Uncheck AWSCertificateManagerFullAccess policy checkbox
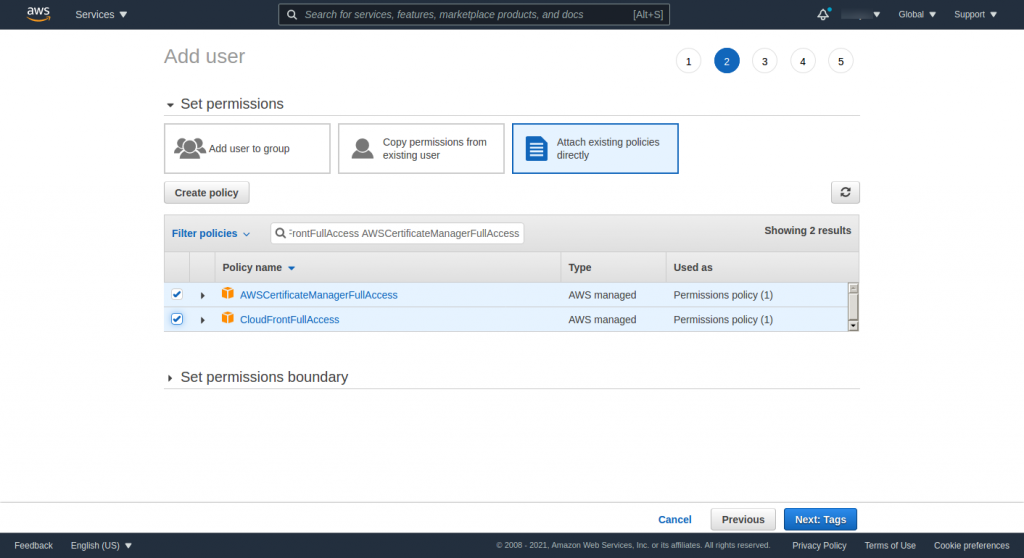Screen dimensions: 1024x558 click(x=177, y=294)
